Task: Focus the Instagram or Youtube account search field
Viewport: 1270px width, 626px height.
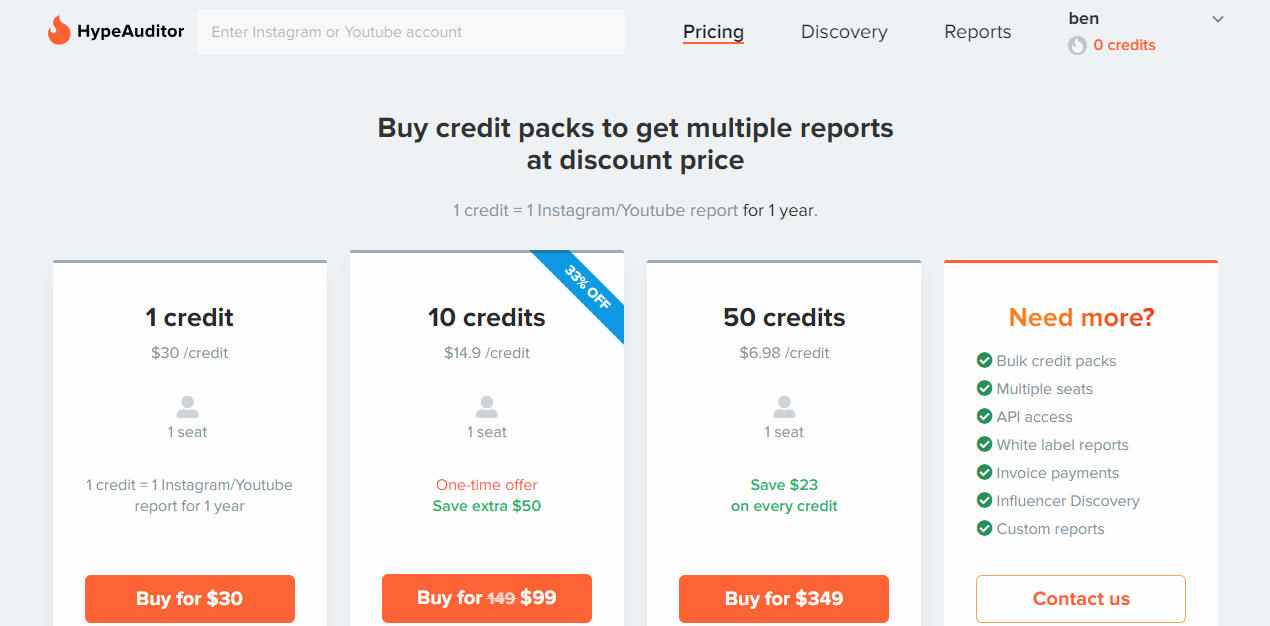Action: (x=411, y=32)
